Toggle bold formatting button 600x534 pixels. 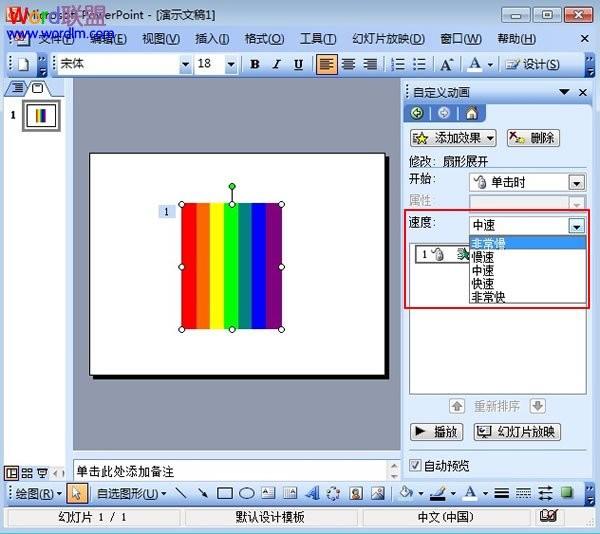(255, 64)
